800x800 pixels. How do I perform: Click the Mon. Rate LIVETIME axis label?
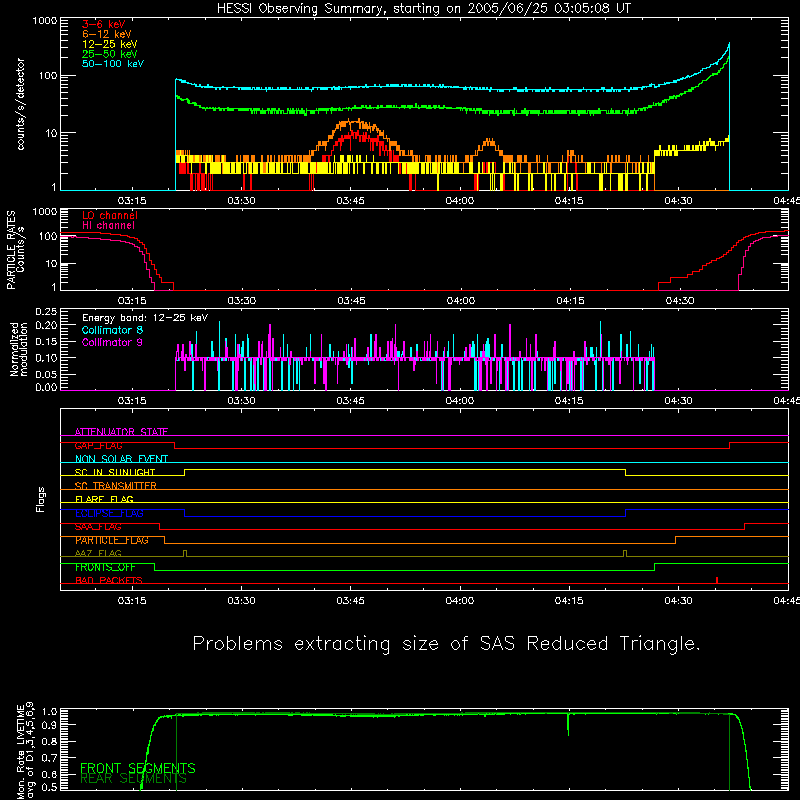pyautogui.click(x=25, y=751)
